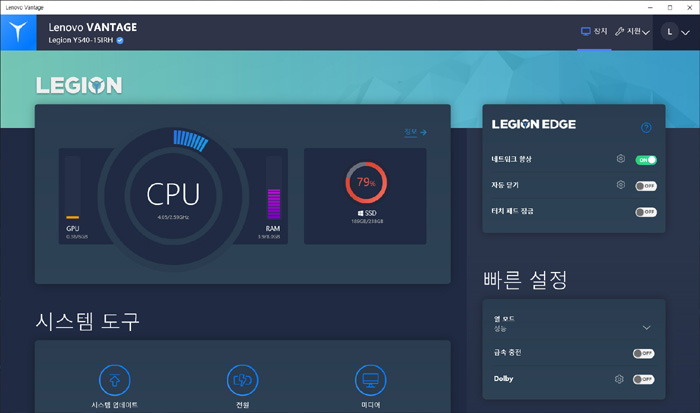Maximize the Lenovo Vantage window

pyautogui.click(x=670, y=8)
